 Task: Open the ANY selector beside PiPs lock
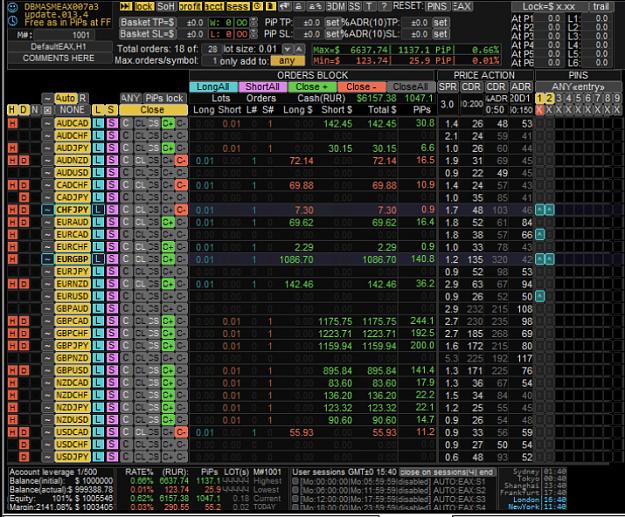click(x=130, y=98)
